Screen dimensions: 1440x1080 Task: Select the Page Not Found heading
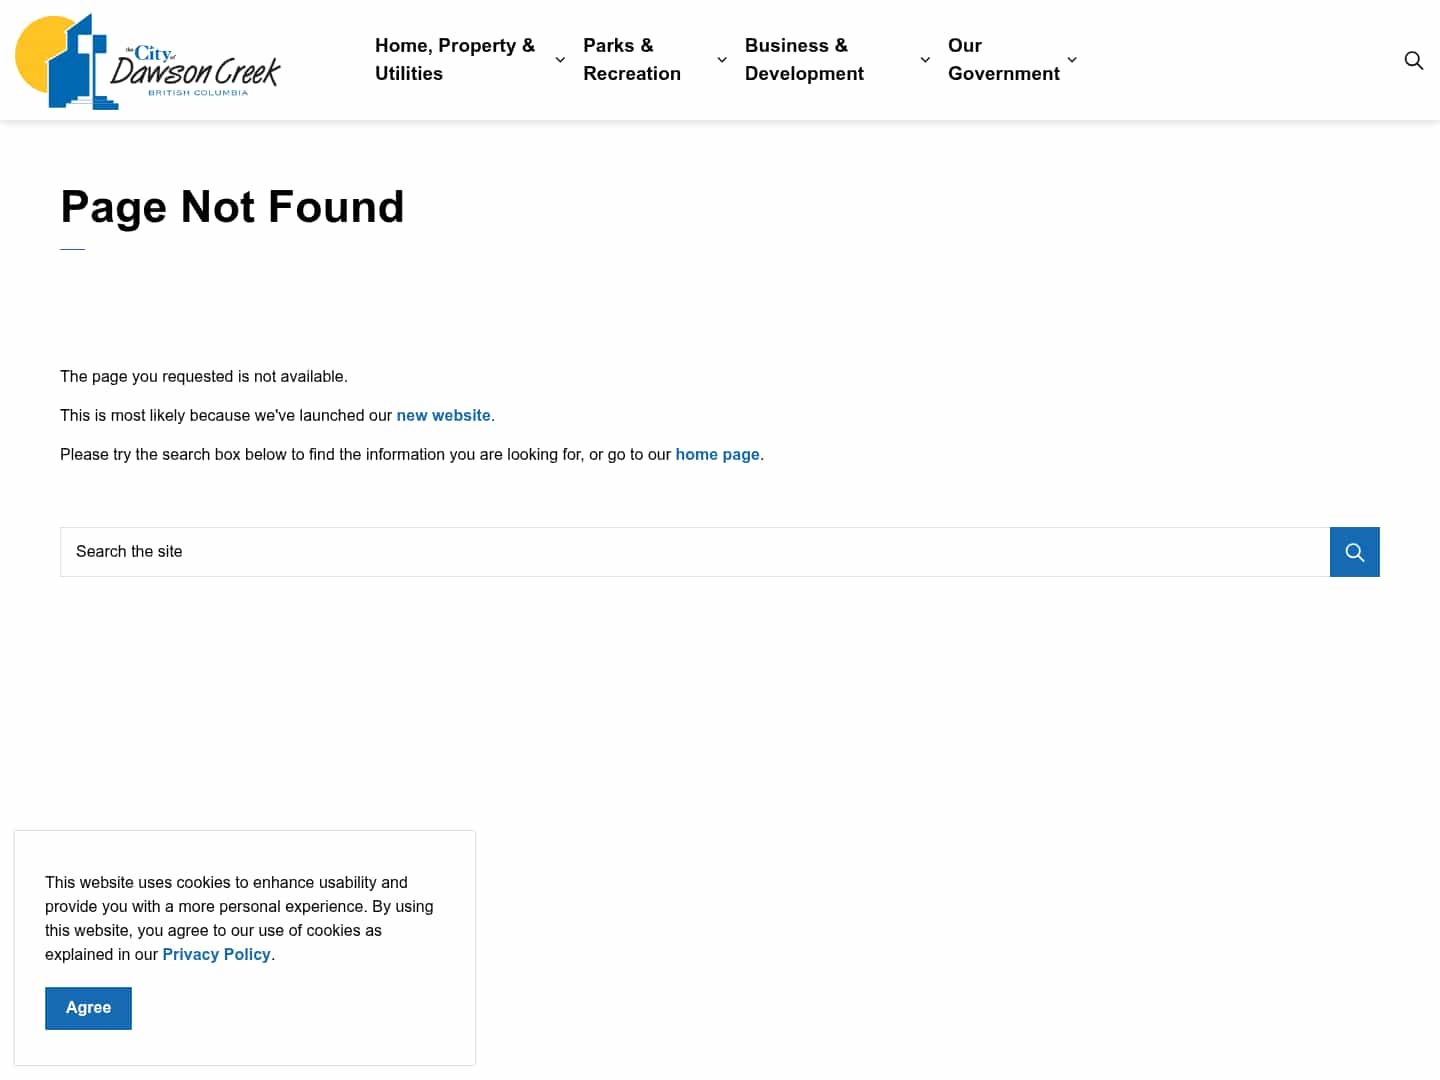[x=232, y=207]
